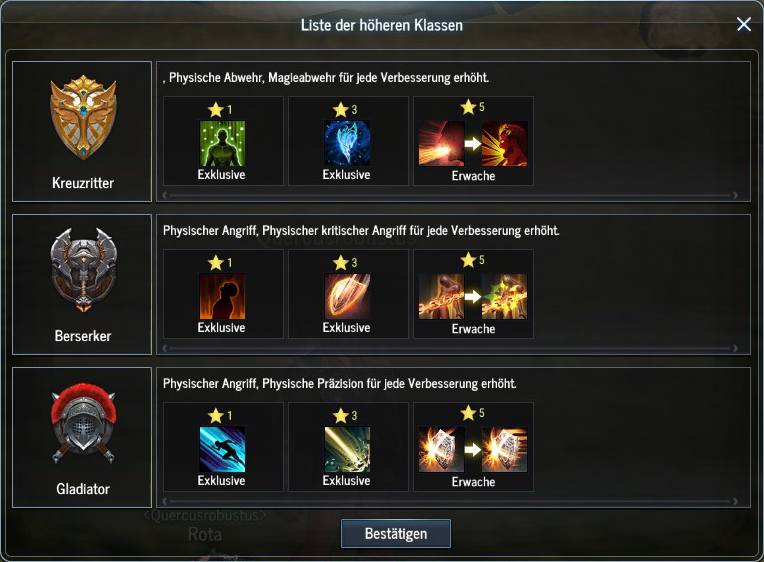Image resolution: width=764 pixels, height=562 pixels.
Task: Click right scroll arrow in Gladiator row
Action: pyautogui.click(x=735, y=501)
